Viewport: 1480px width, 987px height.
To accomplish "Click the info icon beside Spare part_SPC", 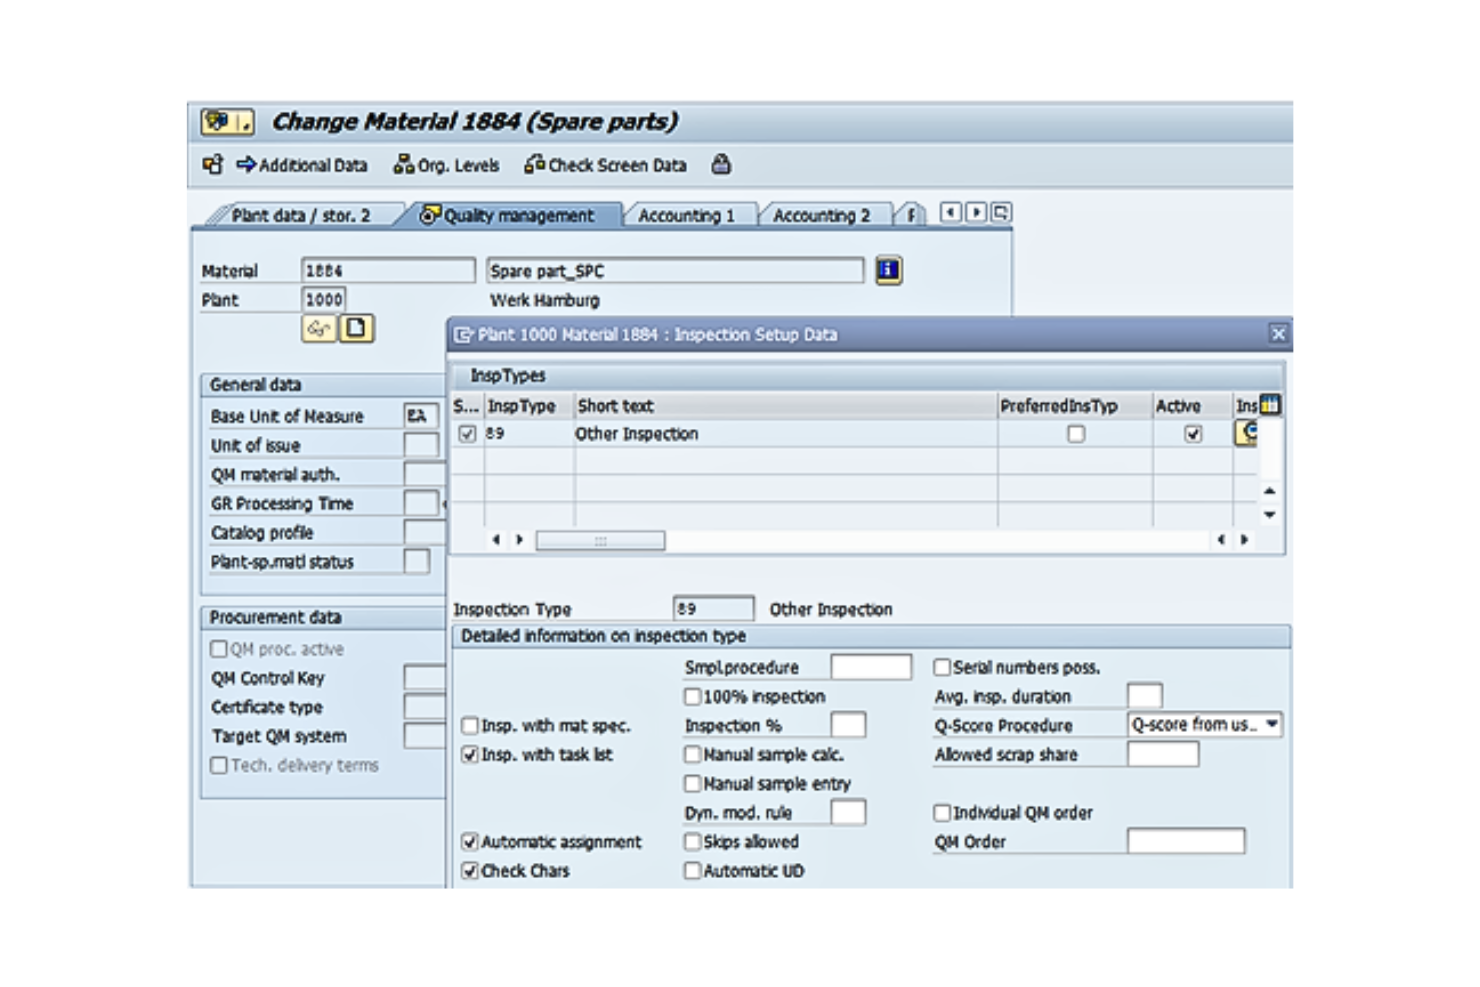I will (x=888, y=270).
